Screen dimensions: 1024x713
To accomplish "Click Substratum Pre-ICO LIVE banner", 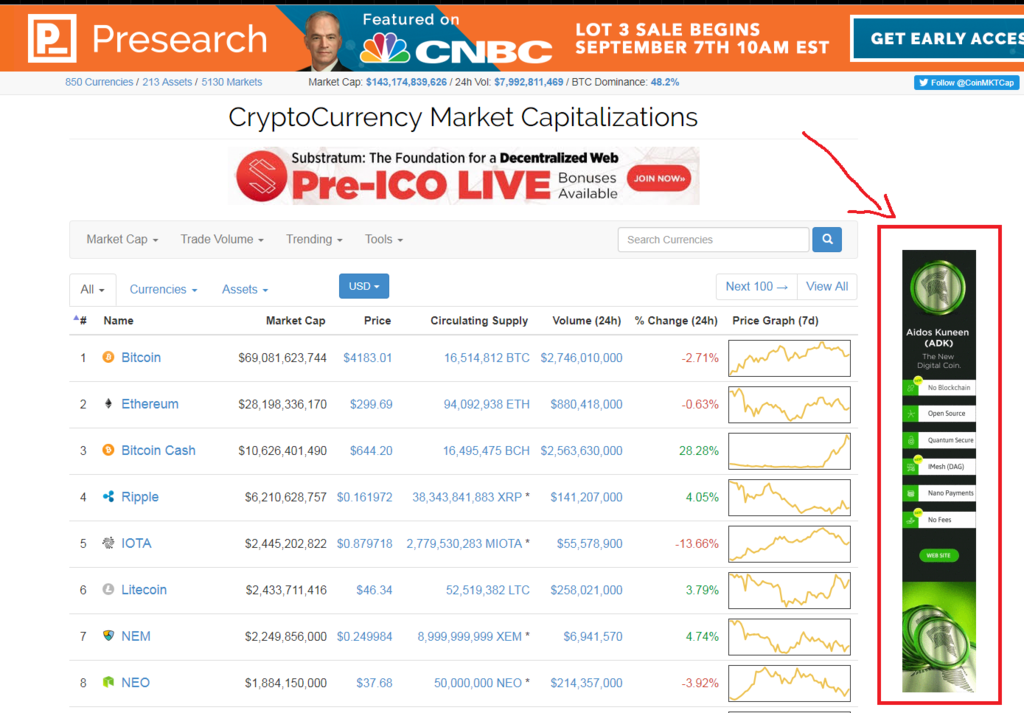I will coord(464,176).
